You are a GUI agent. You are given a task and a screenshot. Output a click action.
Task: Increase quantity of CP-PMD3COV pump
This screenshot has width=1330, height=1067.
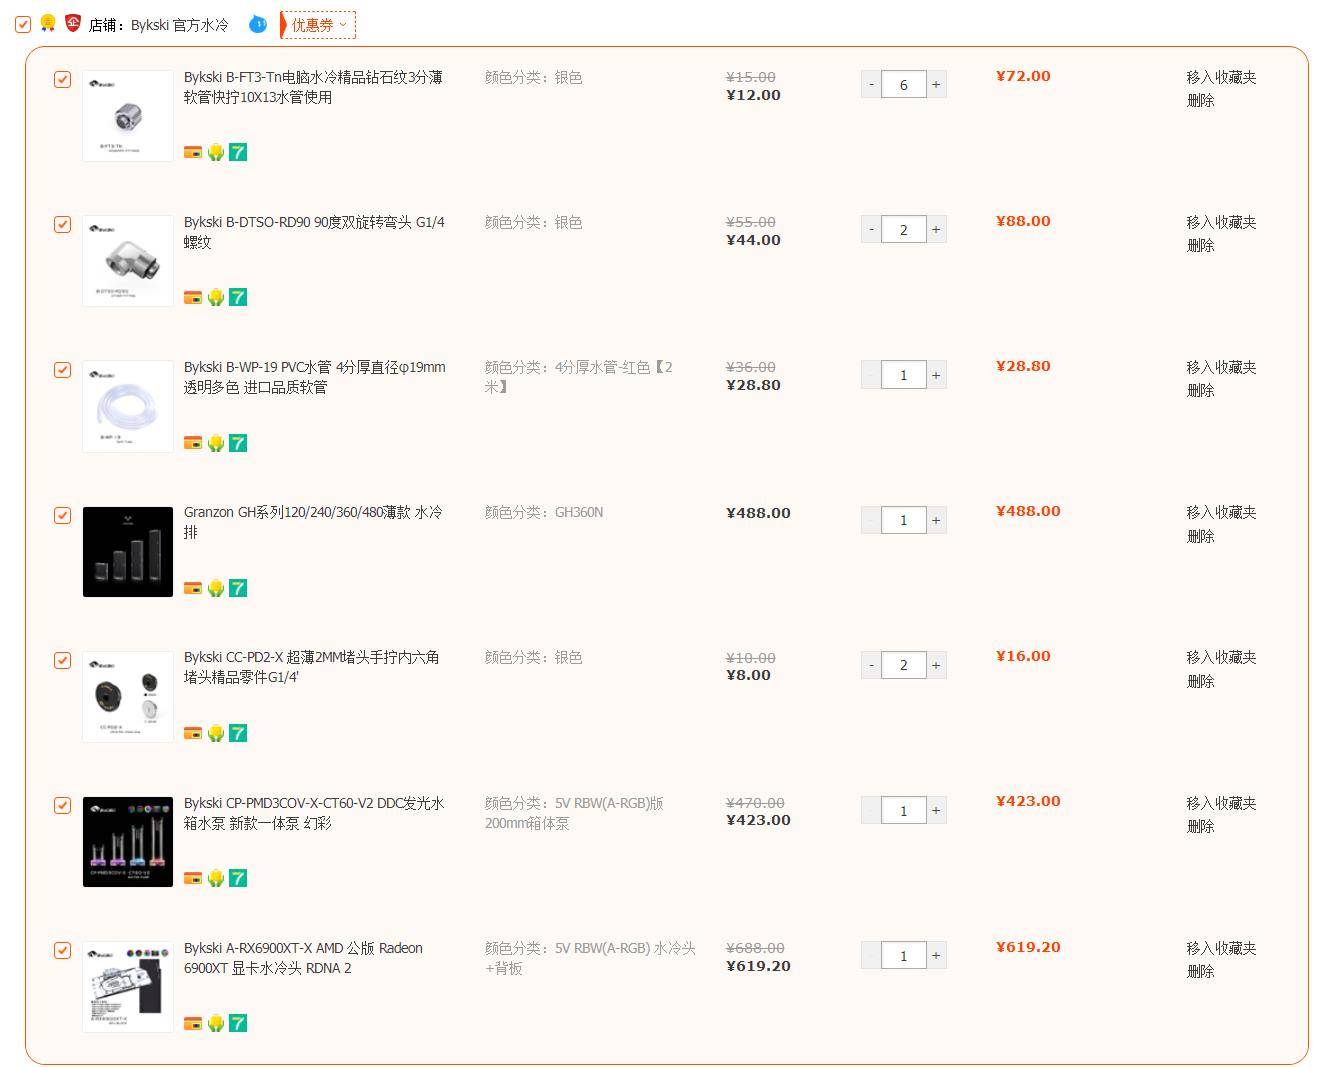pyautogui.click(x=936, y=810)
